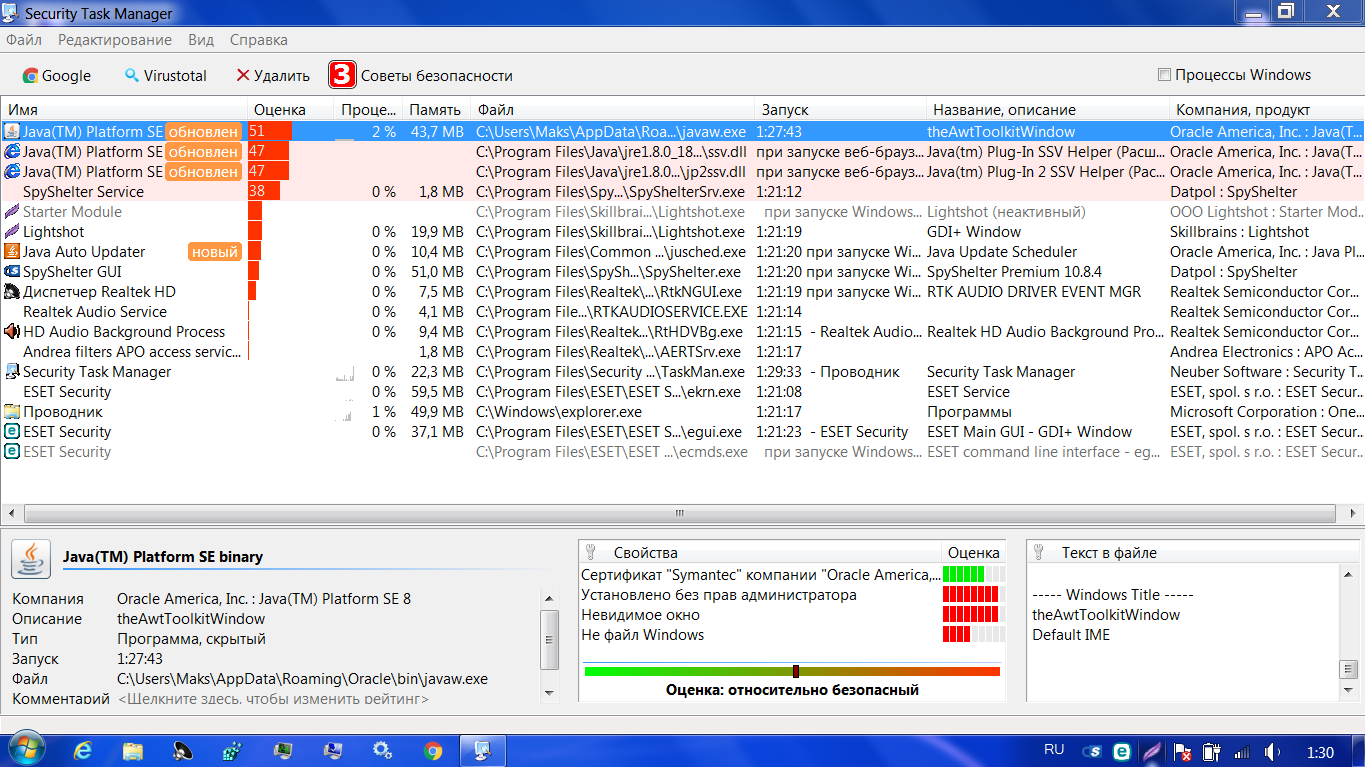
Task: Click the Диспетчер Realtek HD icon
Action: [12, 291]
